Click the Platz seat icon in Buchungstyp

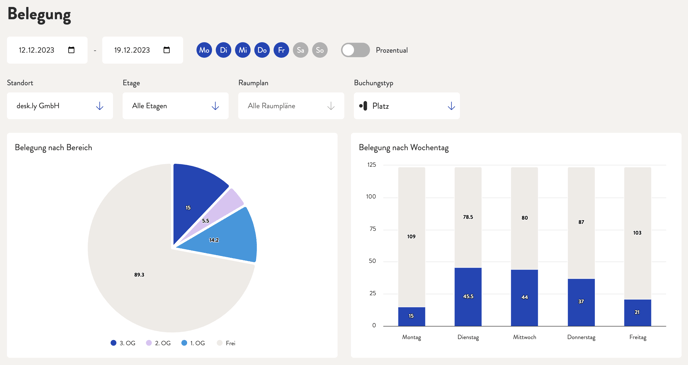point(363,106)
